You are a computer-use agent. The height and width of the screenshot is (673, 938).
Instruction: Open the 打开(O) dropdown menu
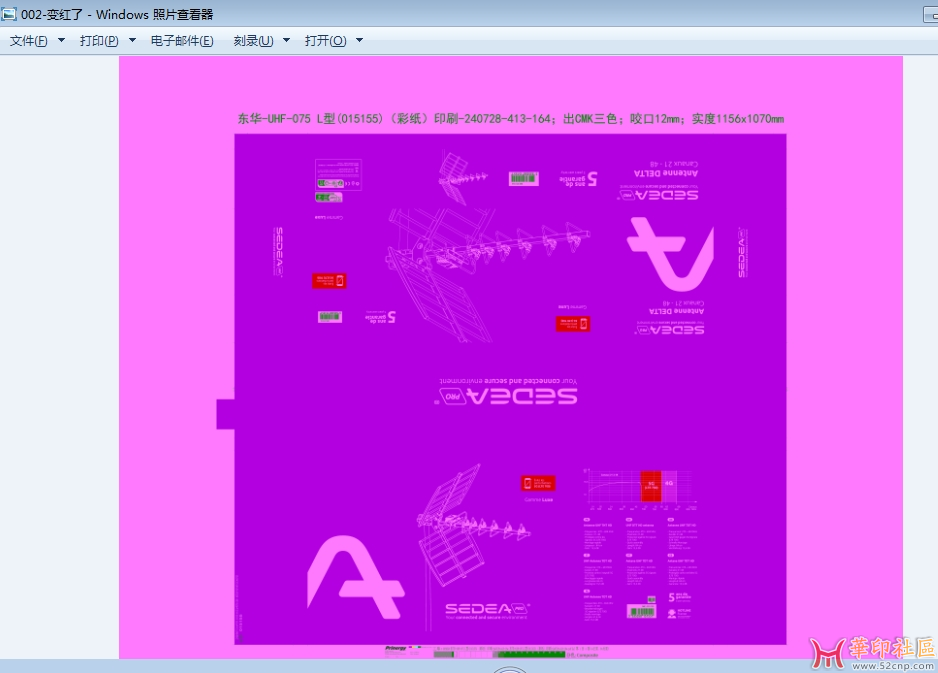334,41
